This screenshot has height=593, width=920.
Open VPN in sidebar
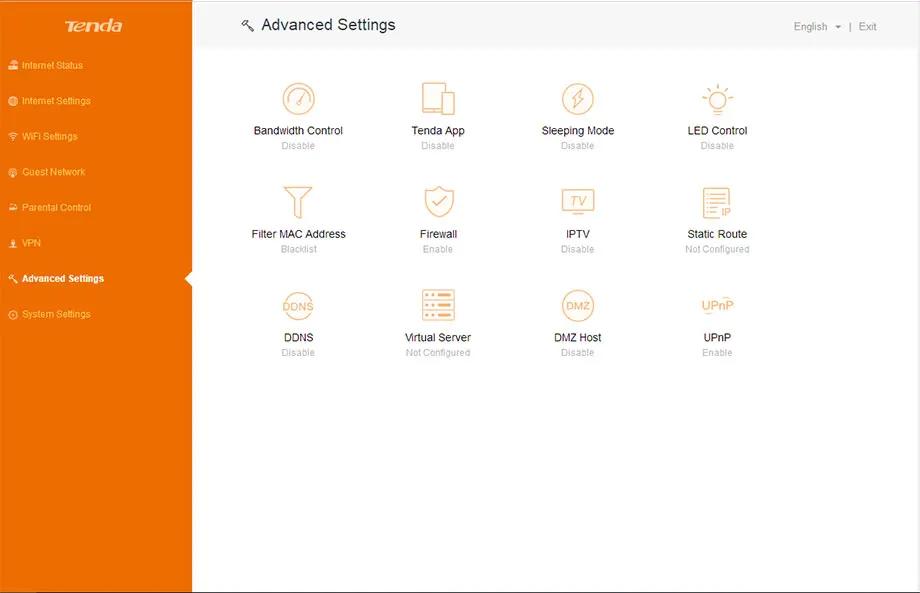tap(25, 243)
